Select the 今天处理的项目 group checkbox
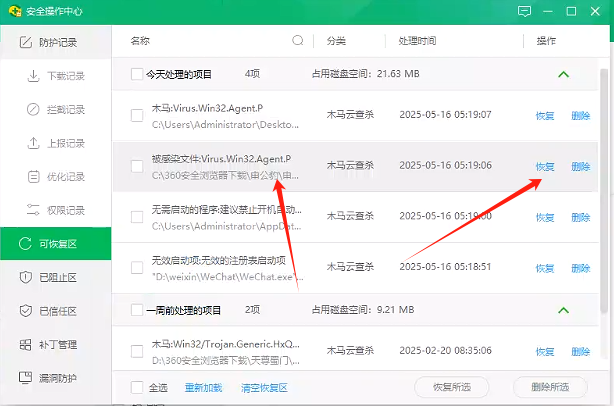Viewport: 614px width, 406px height. pyautogui.click(x=137, y=74)
